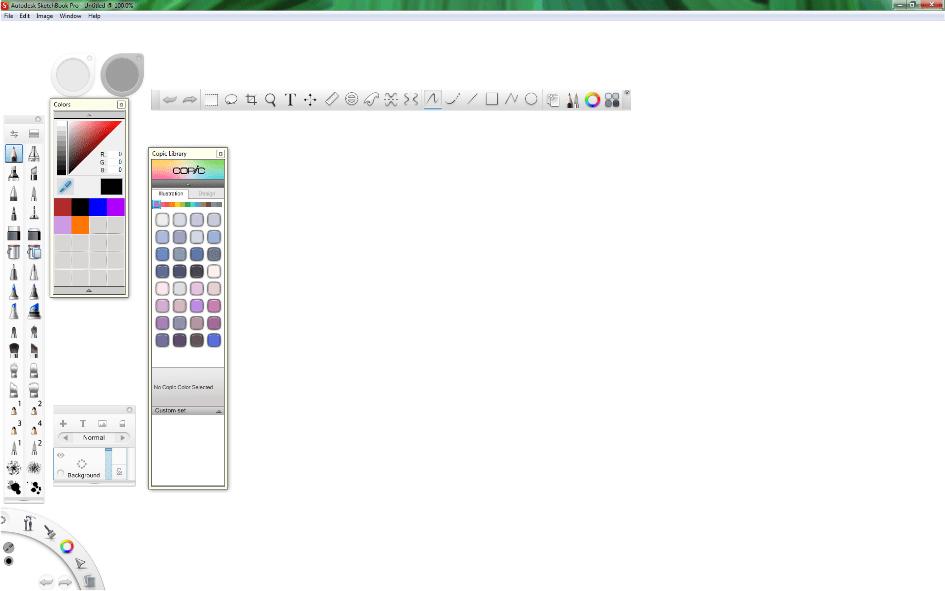Select the Background layer radio button
Image resolution: width=945 pixels, height=591 pixels.
coord(60,473)
